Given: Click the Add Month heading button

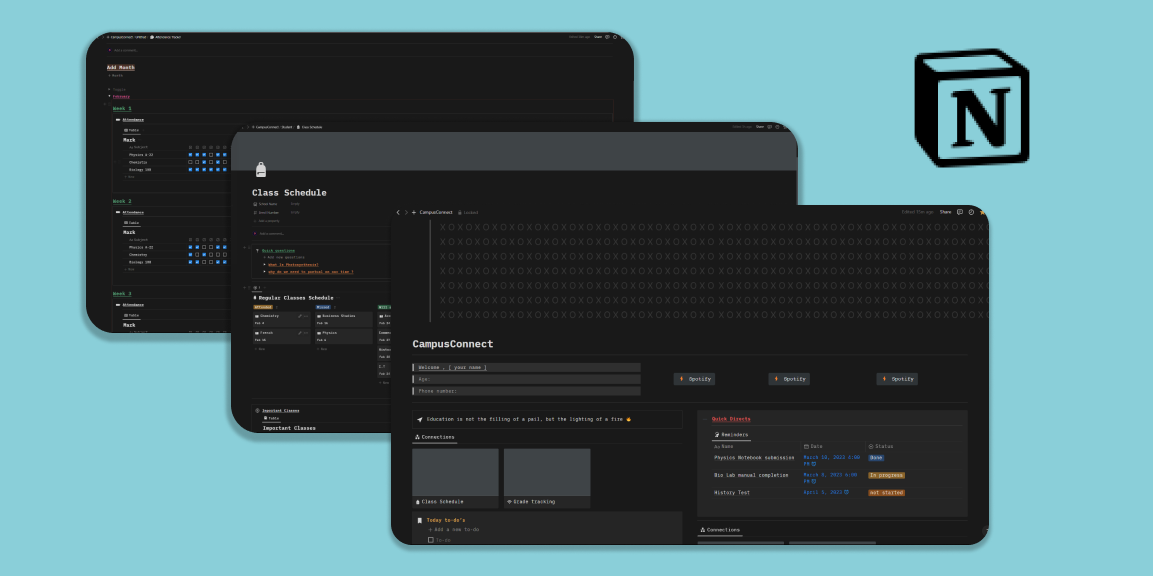Looking at the screenshot, I should pyautogui.click(x=121, y=67).
